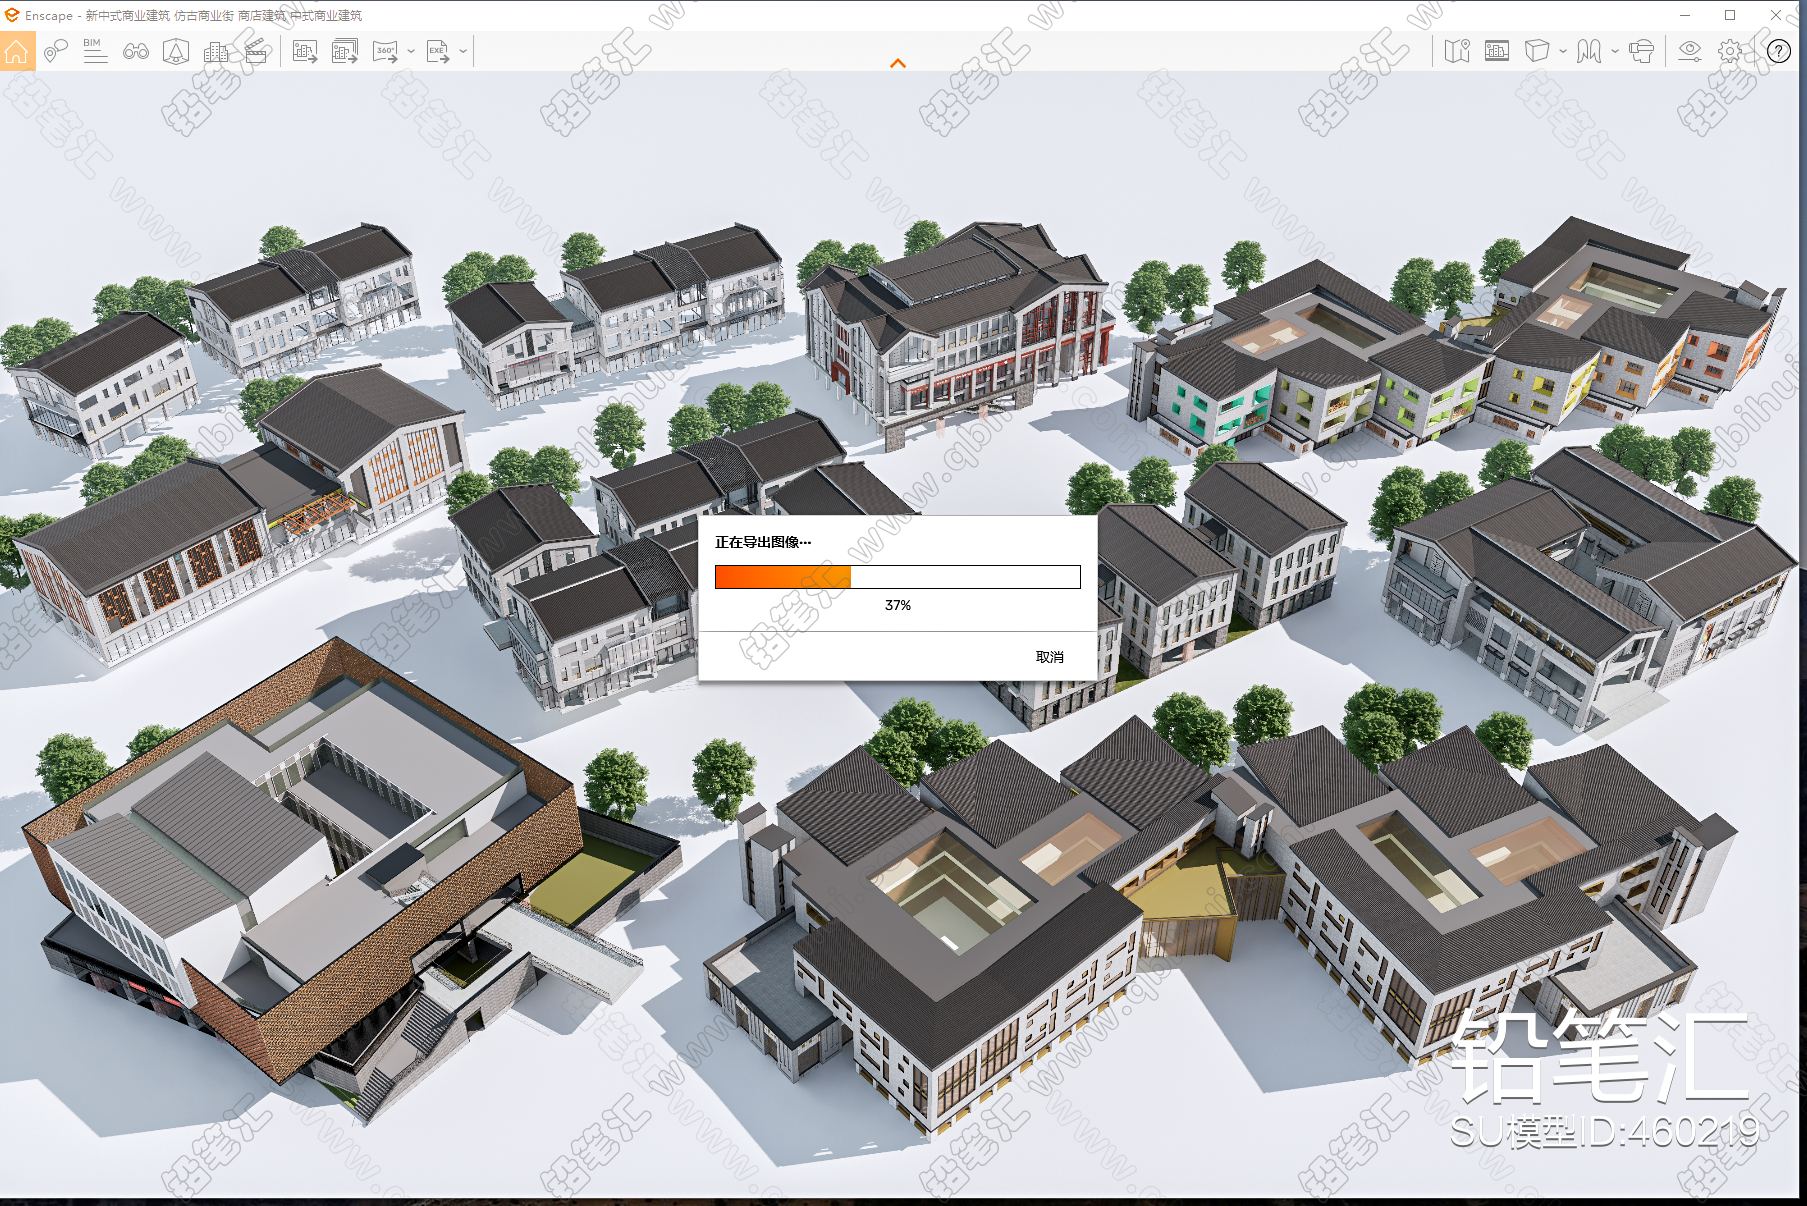This screenshot has width=1807, height=1206.
Task: Click the Enscape logo in the title bar
Action: click(x=12, y=15)
